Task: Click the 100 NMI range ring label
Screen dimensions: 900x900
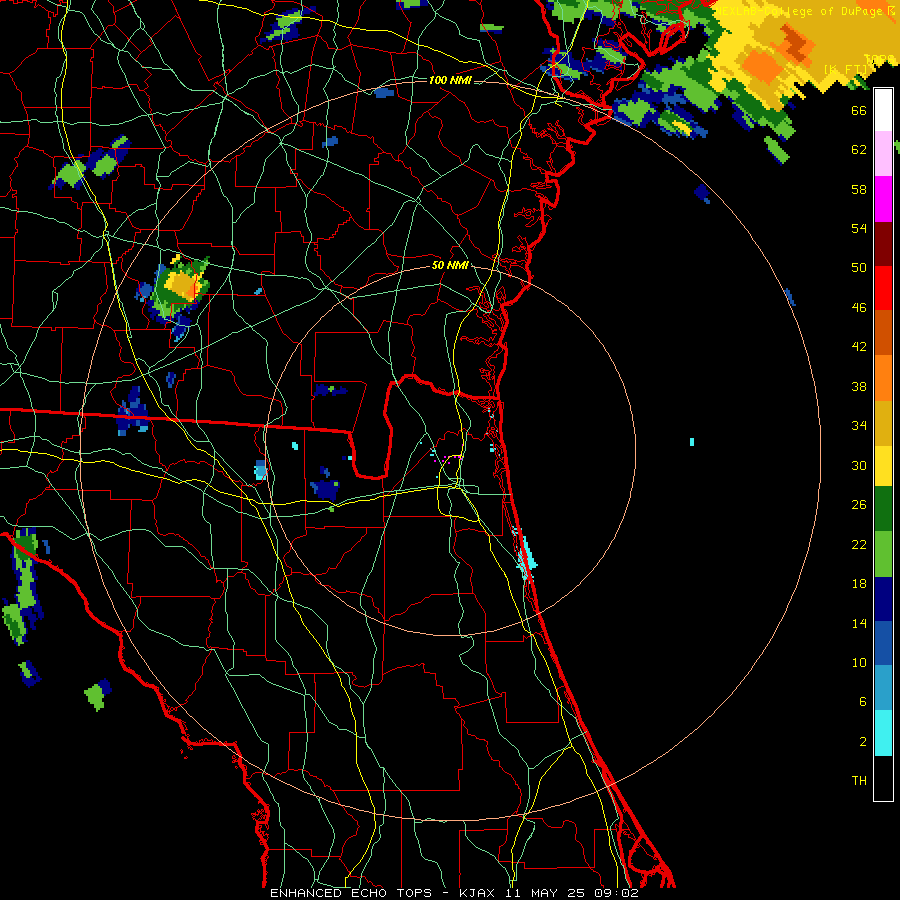Action: [450, 80]
